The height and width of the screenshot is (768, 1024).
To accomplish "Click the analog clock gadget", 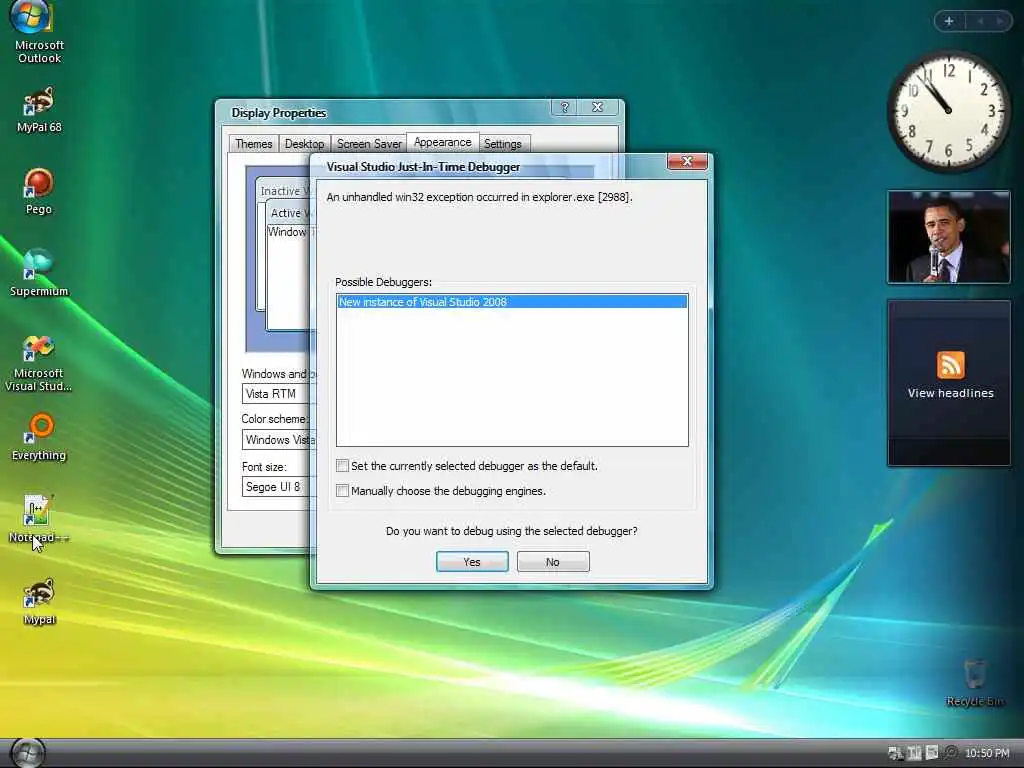I will pyautogui.click(x=948, y=111).
